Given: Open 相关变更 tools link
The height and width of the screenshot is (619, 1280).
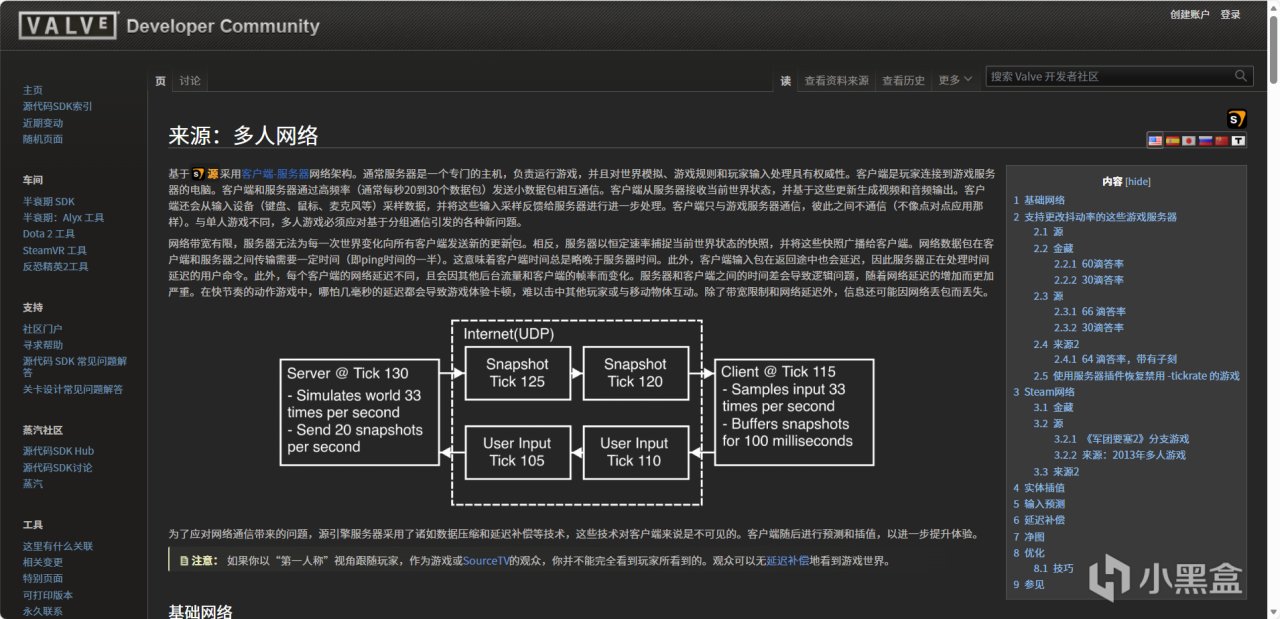Looking at the screenshot, I should coord(43,562).
